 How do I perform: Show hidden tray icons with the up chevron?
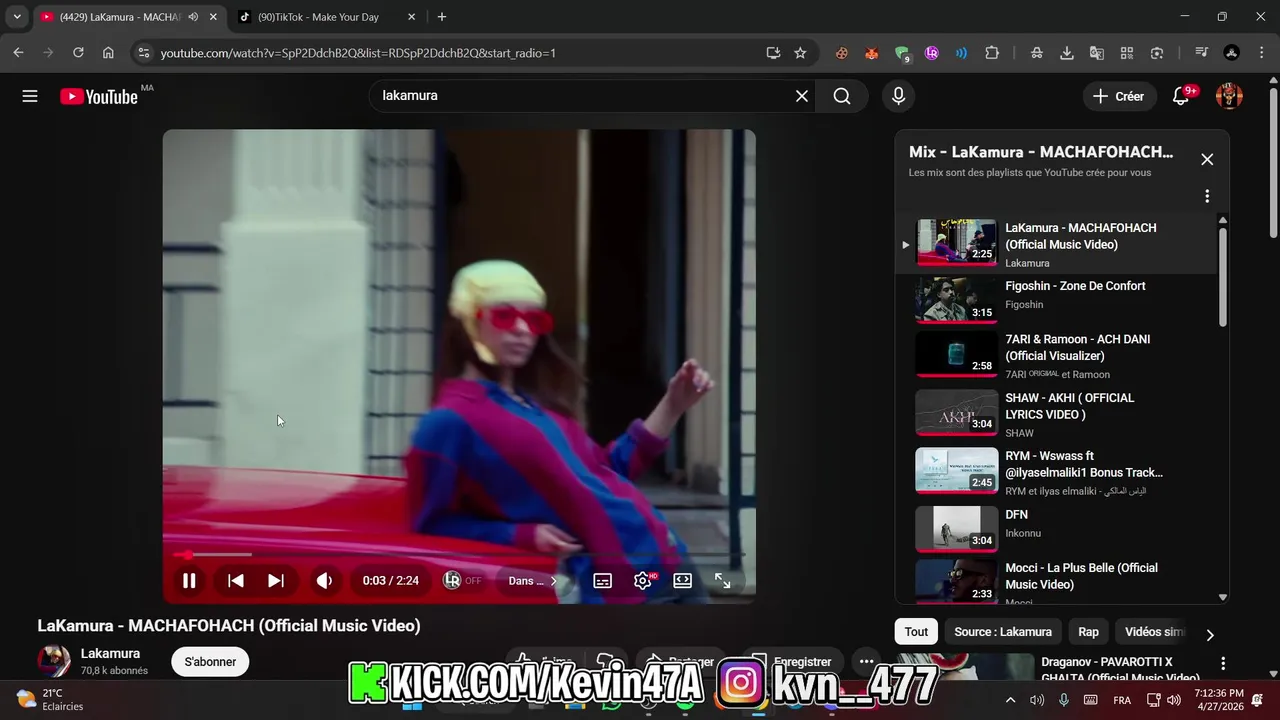coord(1010,700)
